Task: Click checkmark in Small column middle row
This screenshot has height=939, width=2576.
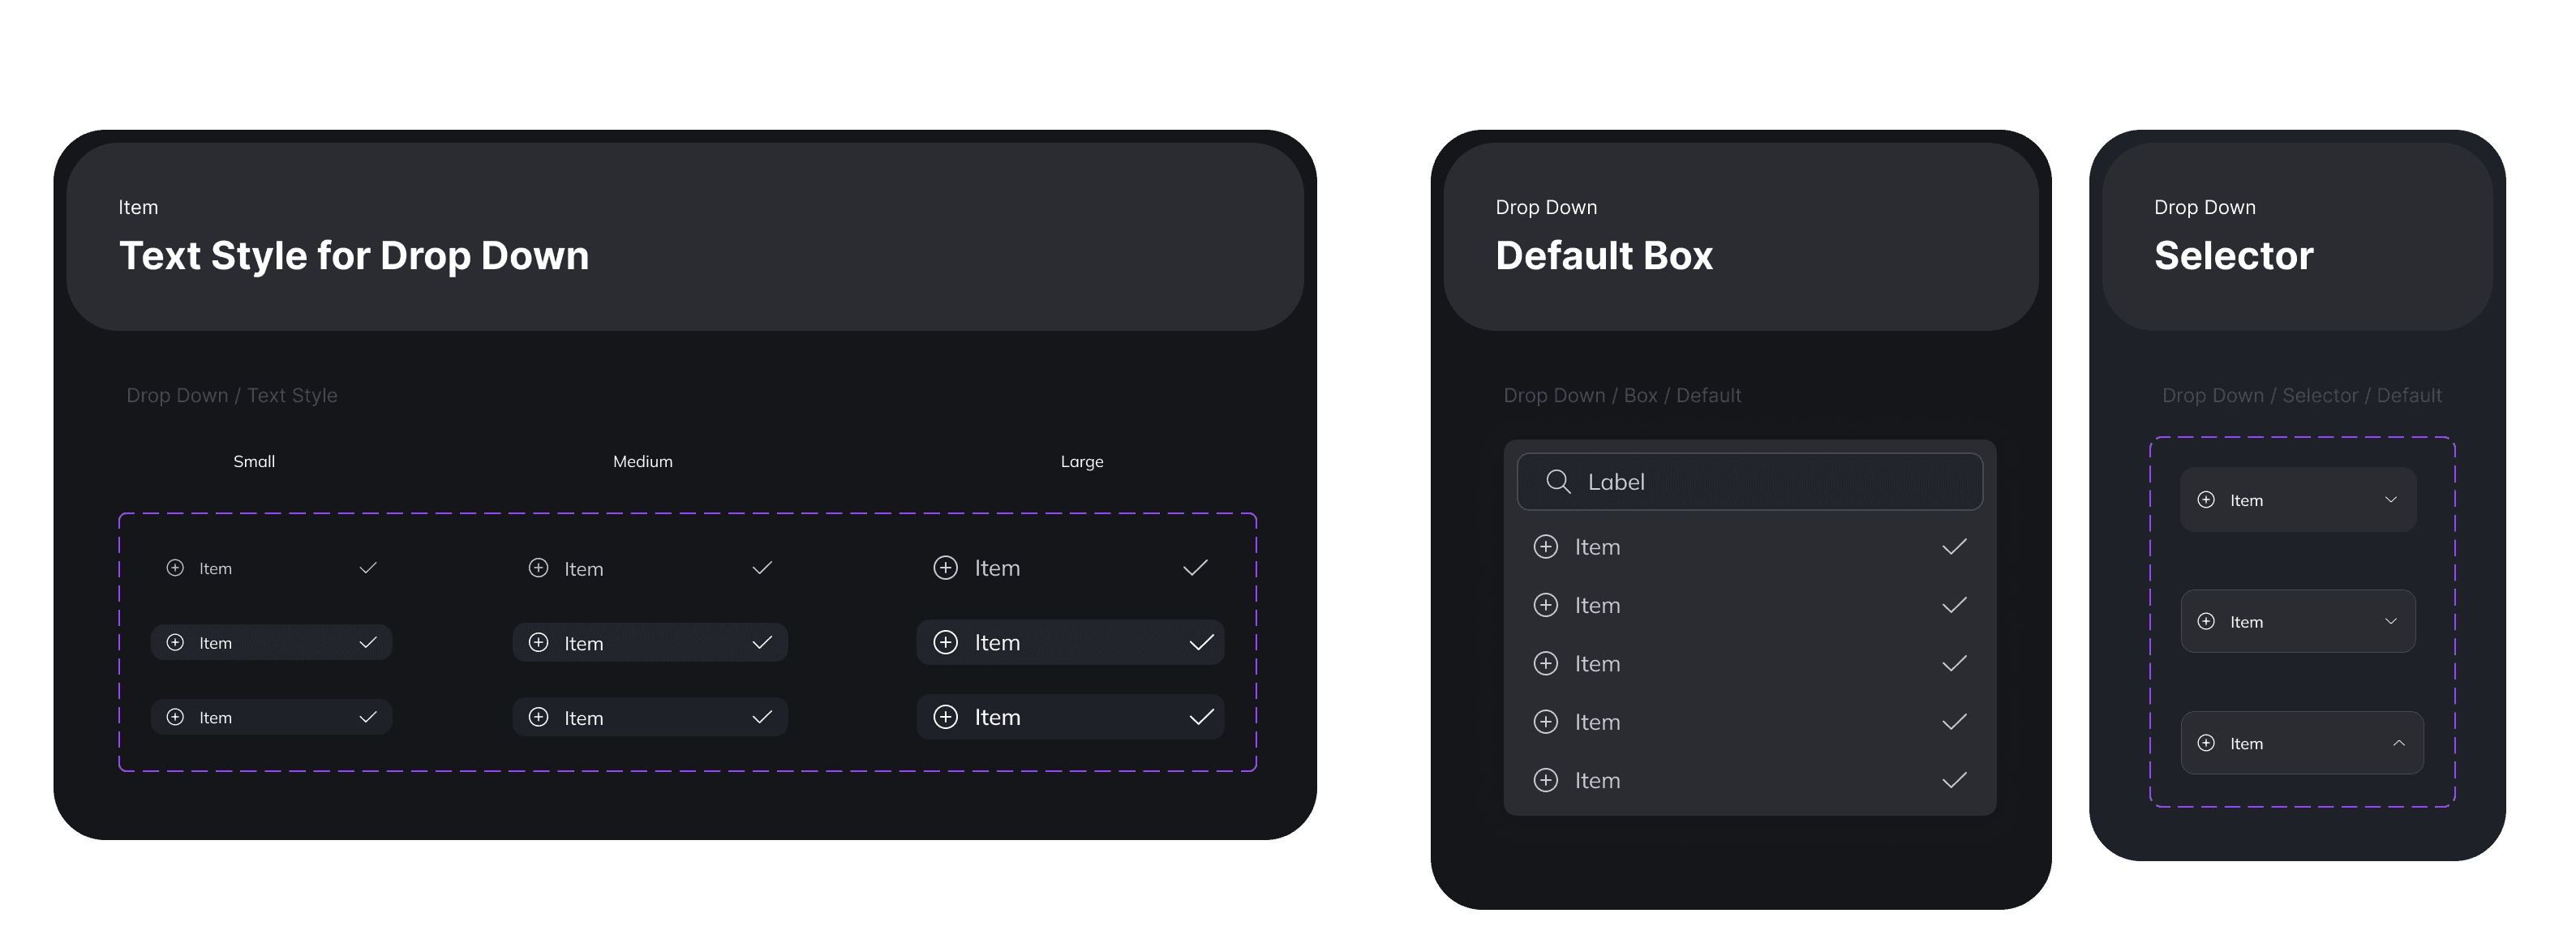Action: coord(368,642)
